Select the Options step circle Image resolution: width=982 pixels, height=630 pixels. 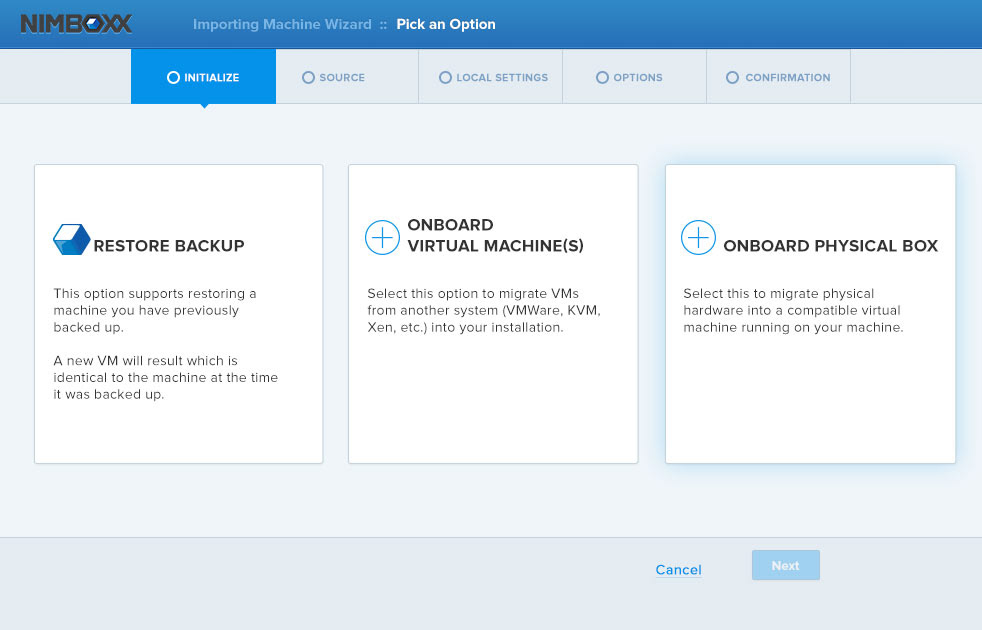602,77
